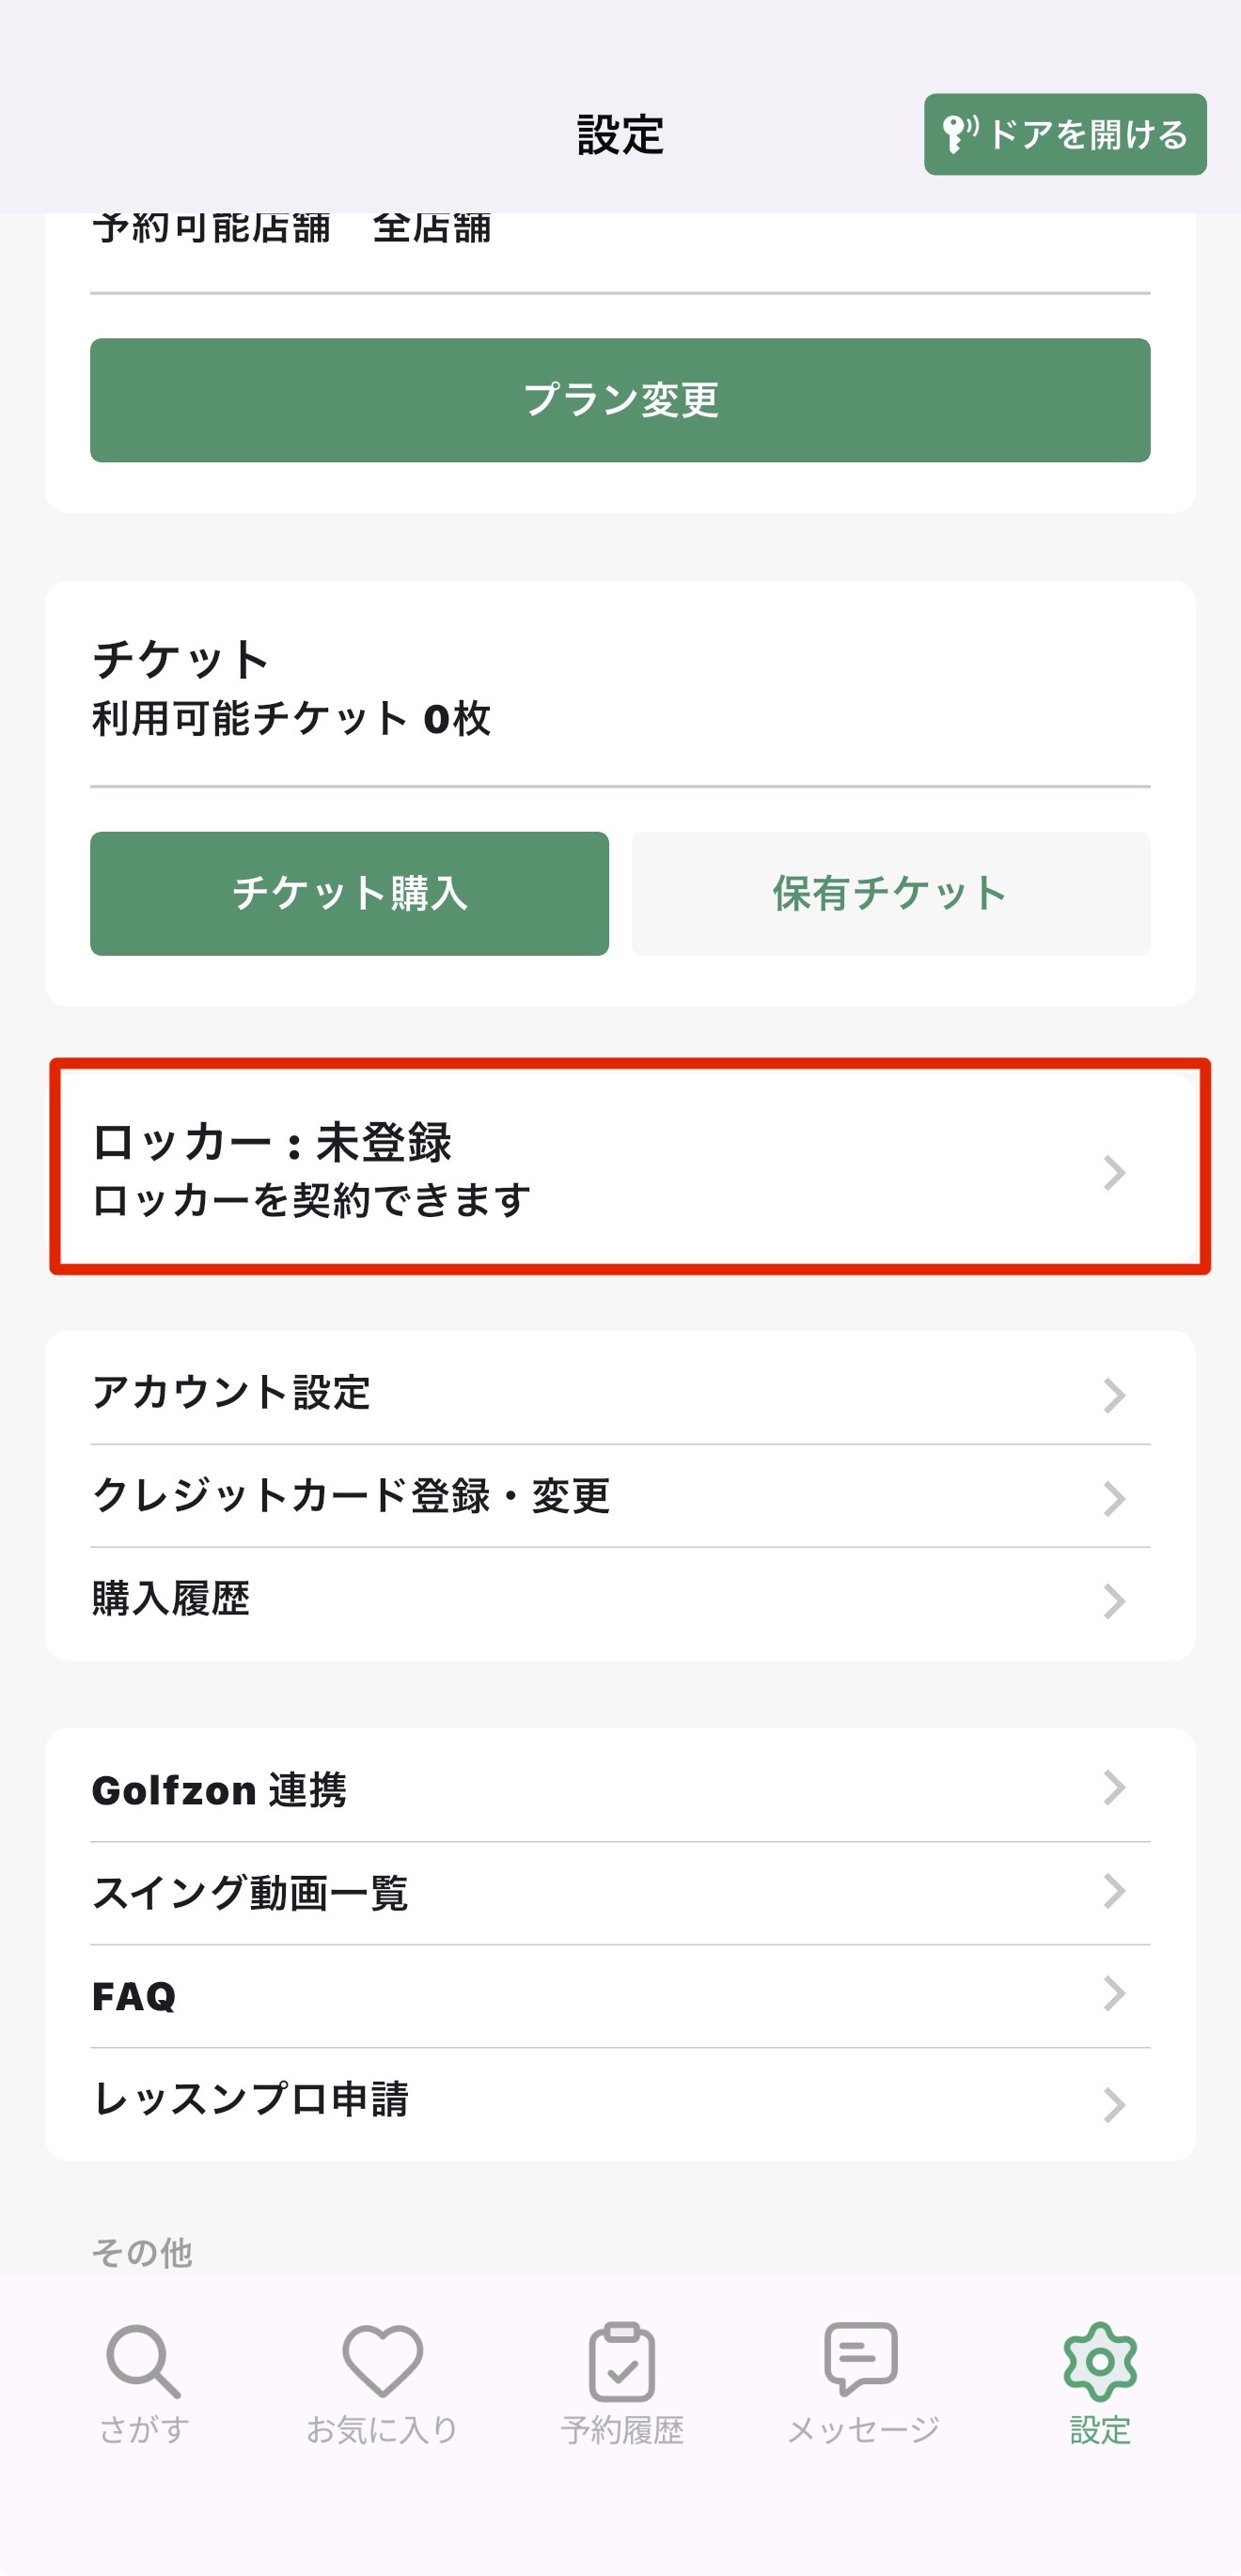Open favorites via the heart icon
1241x2576 pixels.
point(382,2361)
